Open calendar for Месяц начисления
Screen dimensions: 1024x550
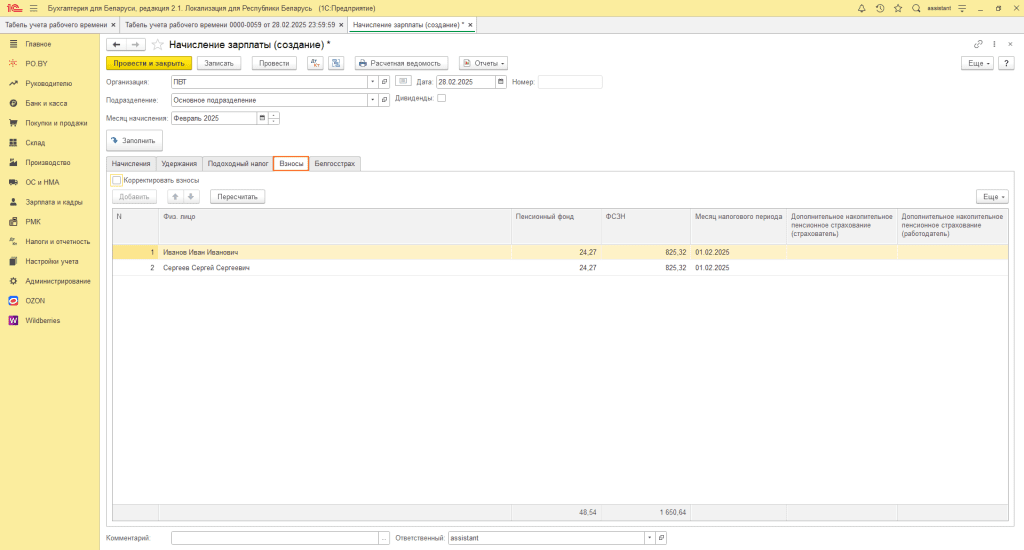[262, 118]
